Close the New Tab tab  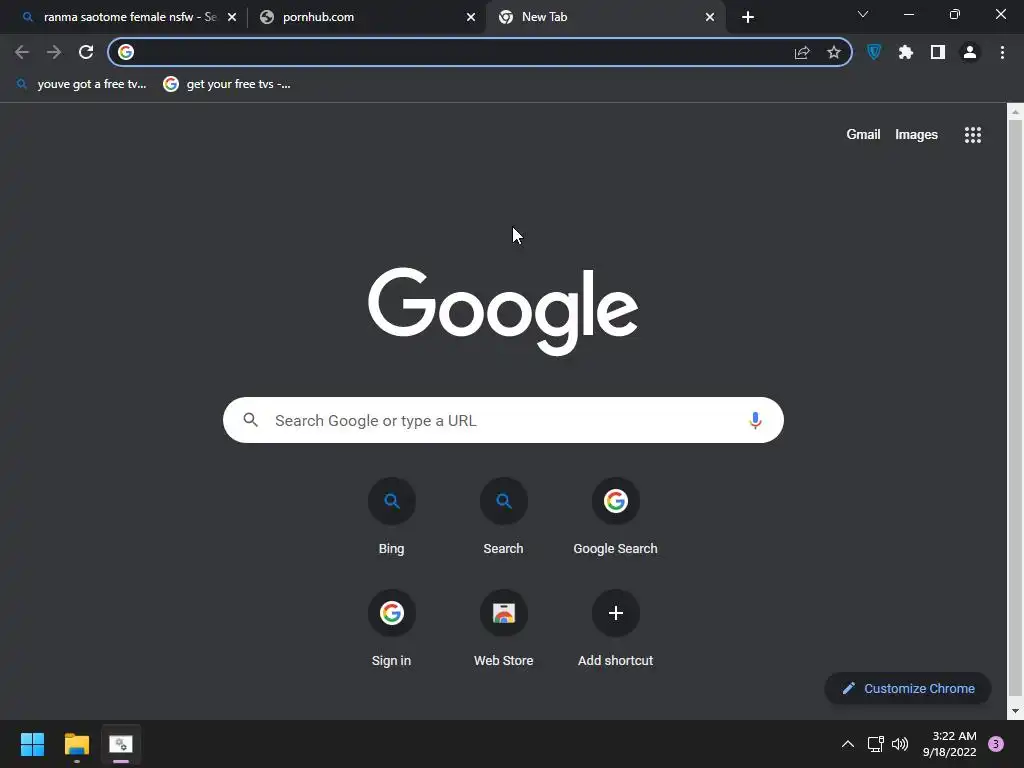click(710, 17)
